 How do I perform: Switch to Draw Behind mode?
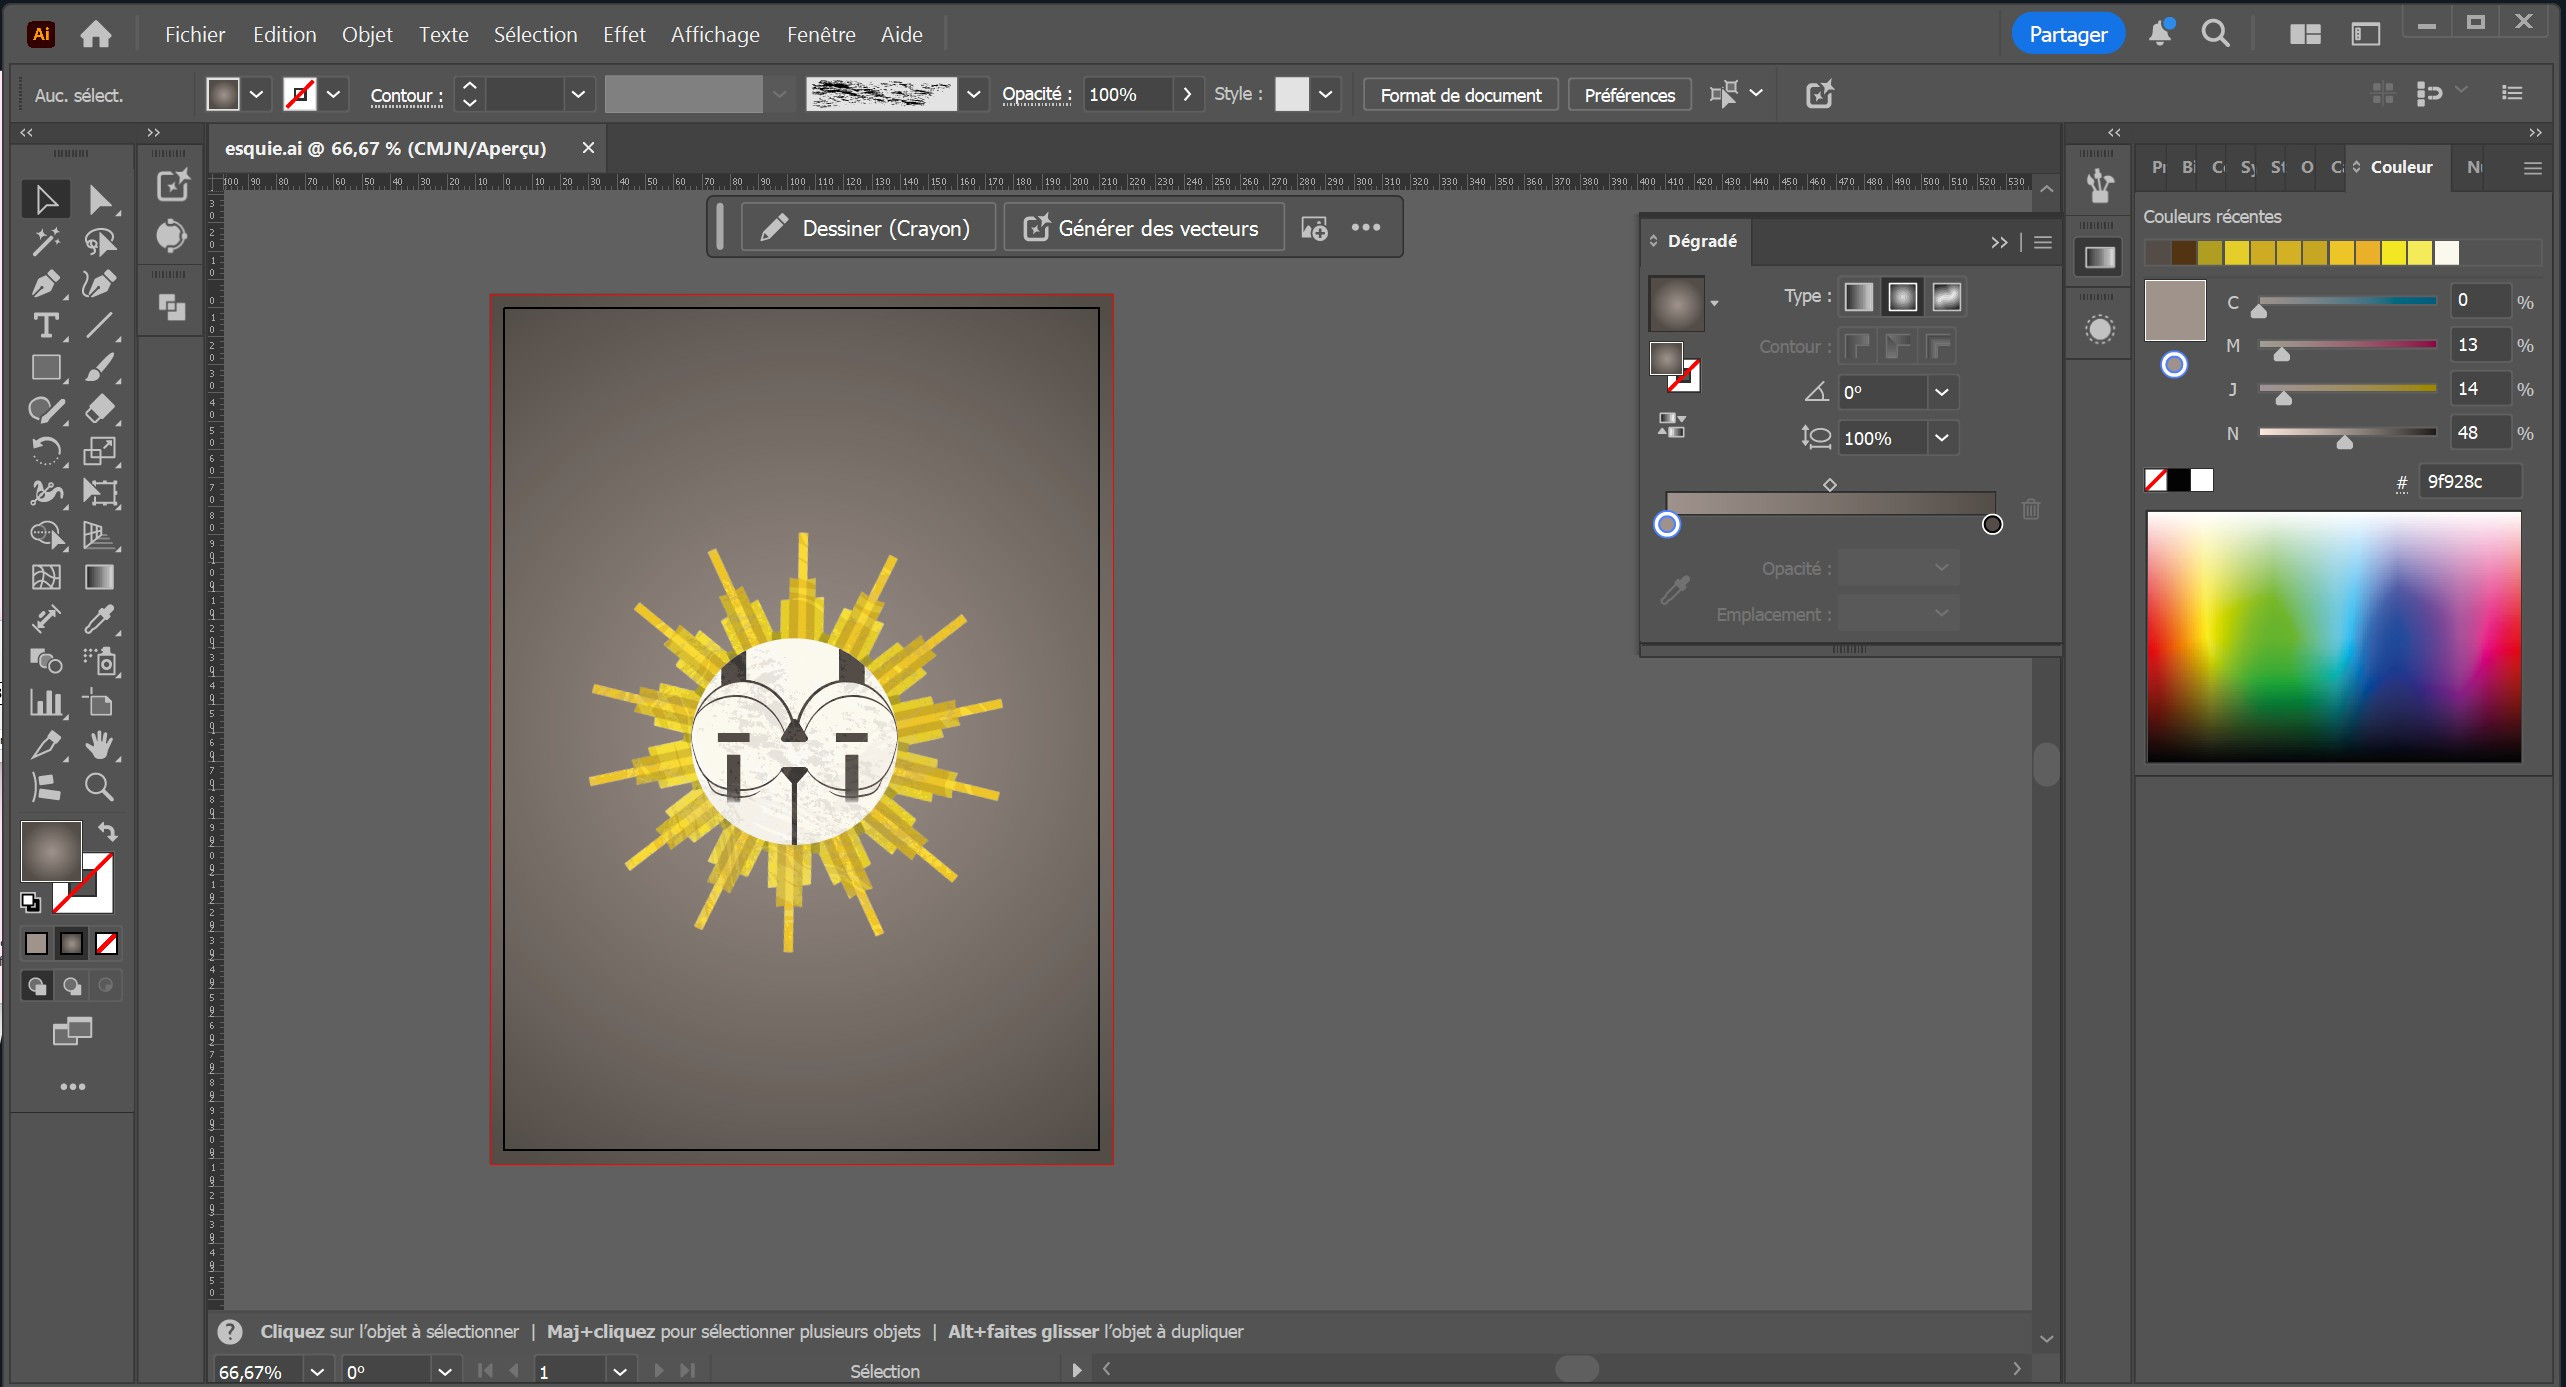pos(72,986)
